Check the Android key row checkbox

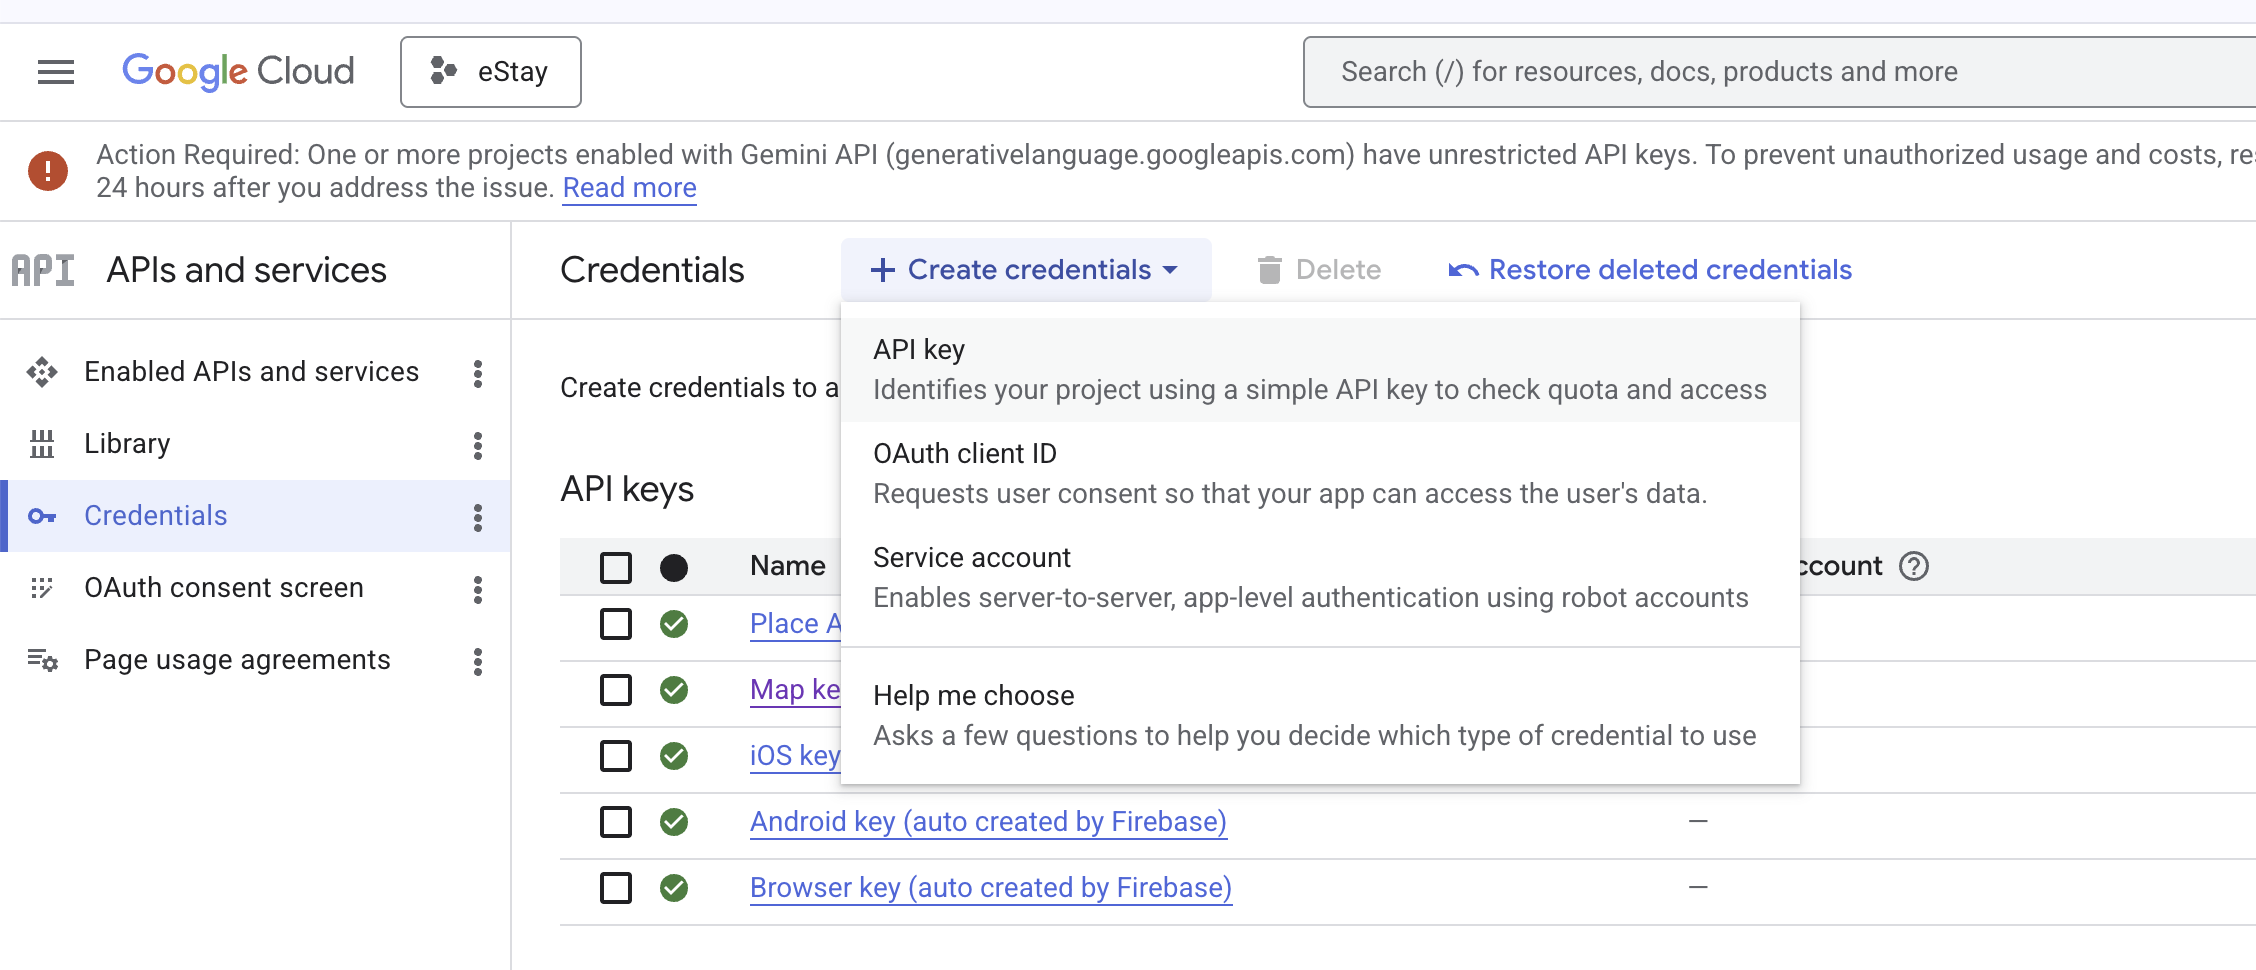[616, 822]
